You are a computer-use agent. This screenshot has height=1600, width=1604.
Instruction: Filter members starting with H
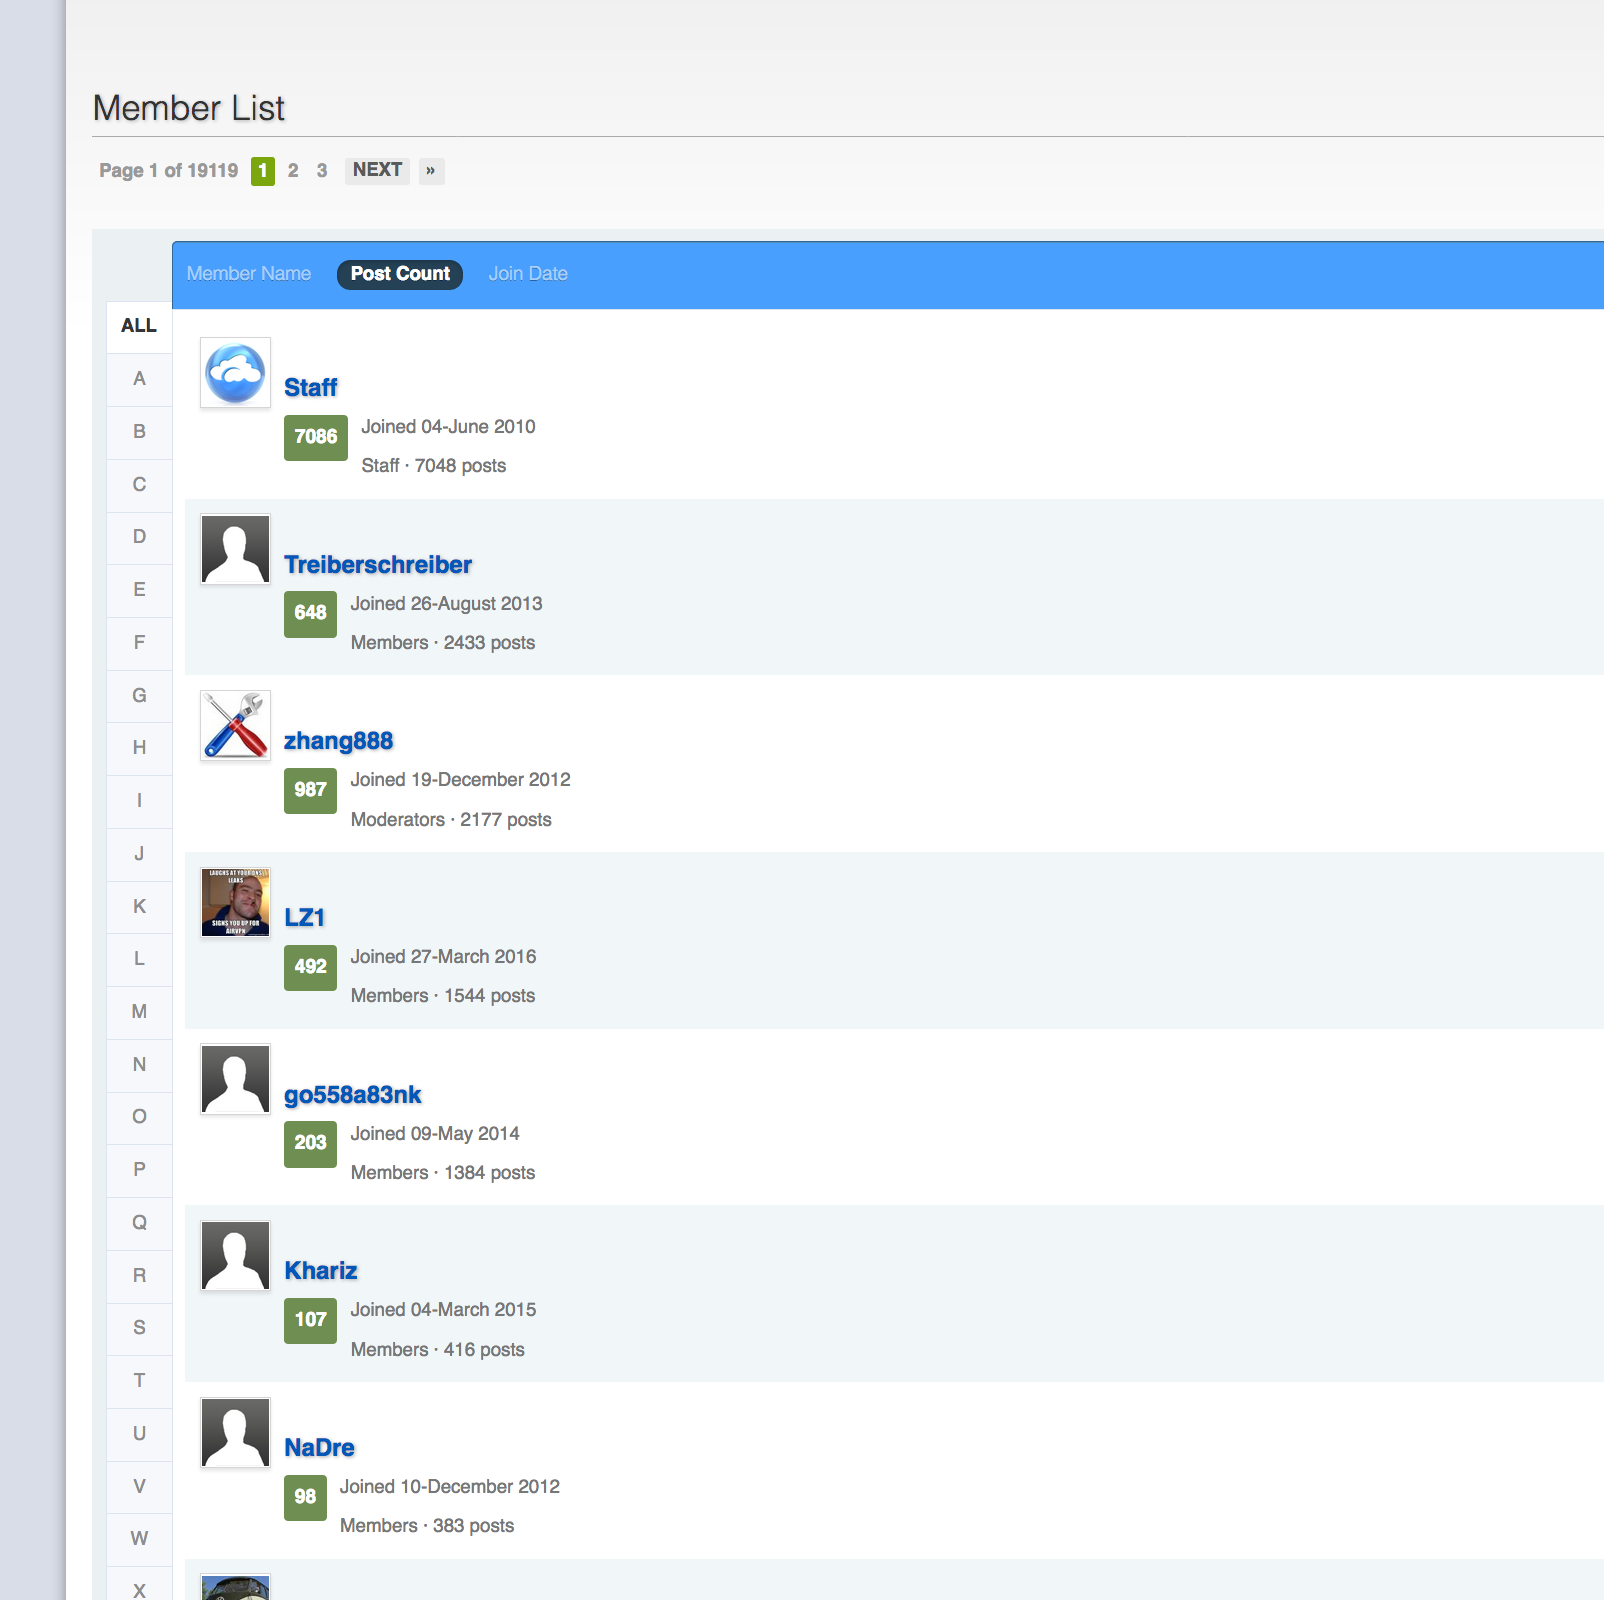139,748
